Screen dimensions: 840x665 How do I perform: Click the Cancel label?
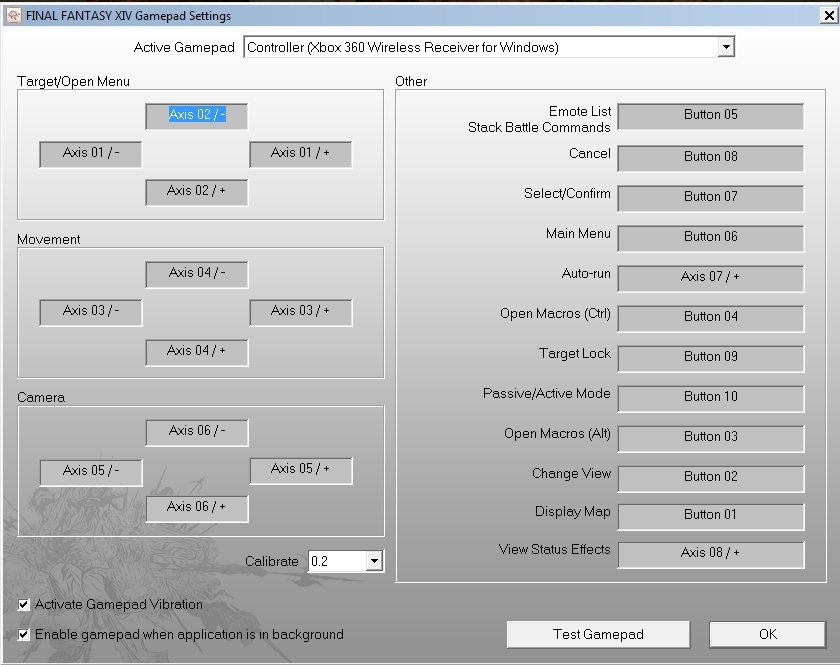coord(590,154)
